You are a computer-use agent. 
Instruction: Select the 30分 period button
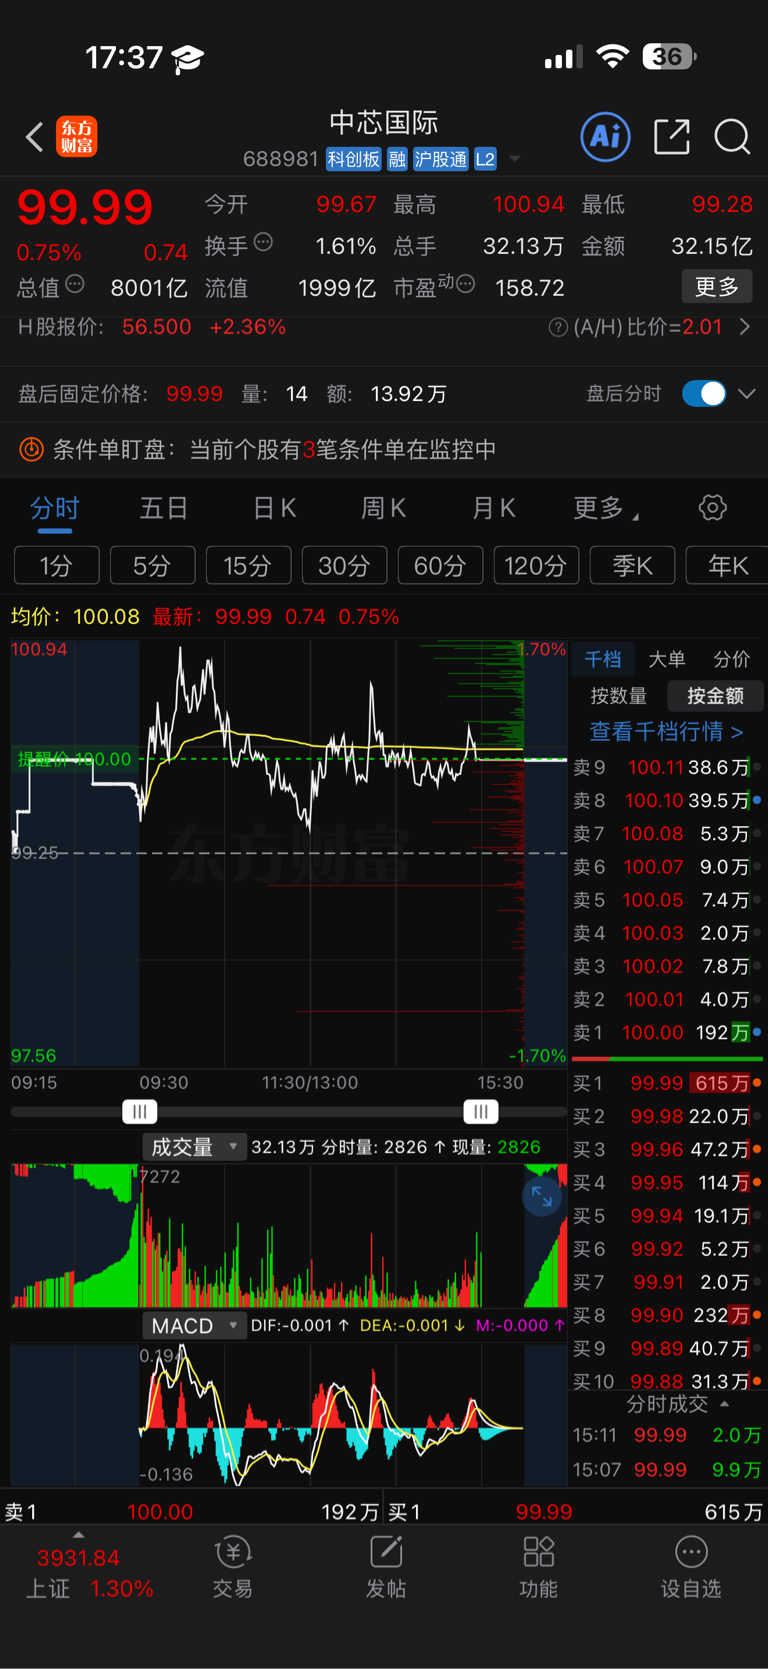click(x=345, y=566)
